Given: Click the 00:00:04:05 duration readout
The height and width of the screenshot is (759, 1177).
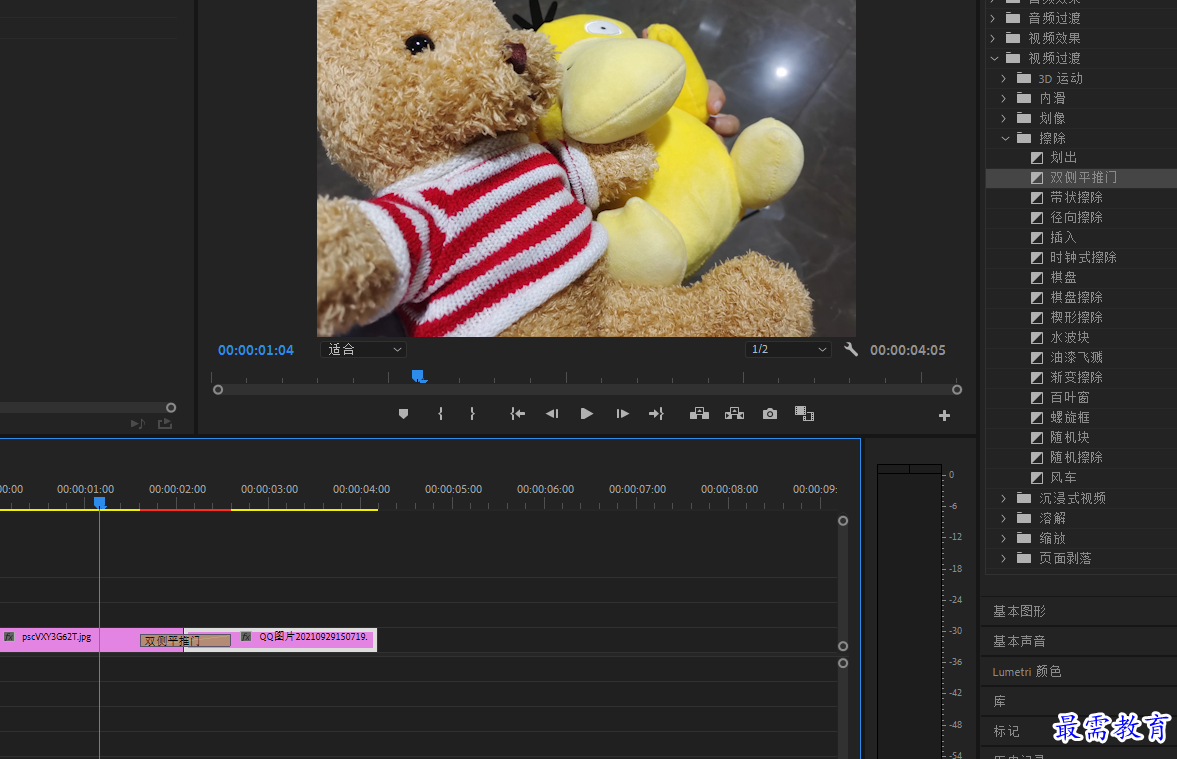Looking at the screenshot, I should coord(908,350).
